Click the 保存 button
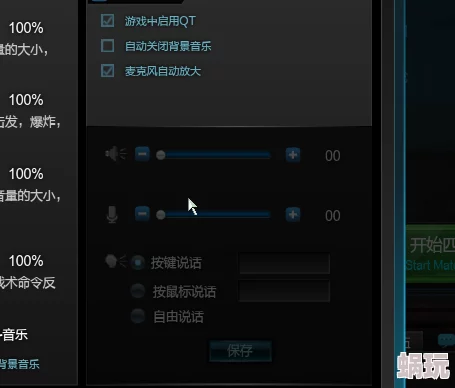The height and width of the screenshot is (388, 455). (x=240, y=351)
